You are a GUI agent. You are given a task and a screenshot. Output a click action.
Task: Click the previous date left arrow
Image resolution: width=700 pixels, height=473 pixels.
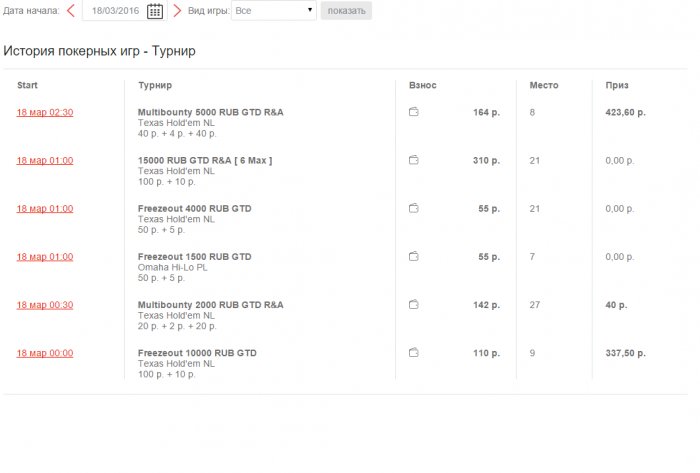(71, 11)
